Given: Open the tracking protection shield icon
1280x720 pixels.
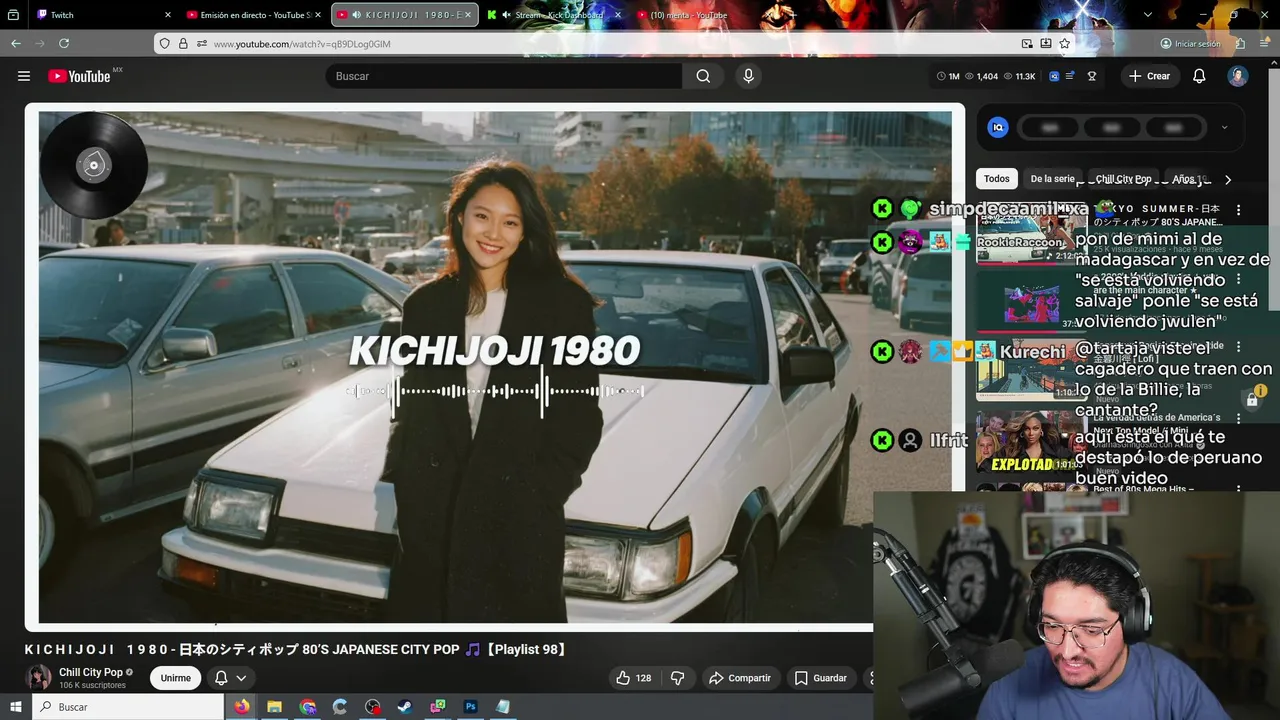Looking at the screenshot, I should tap(164, 44).
